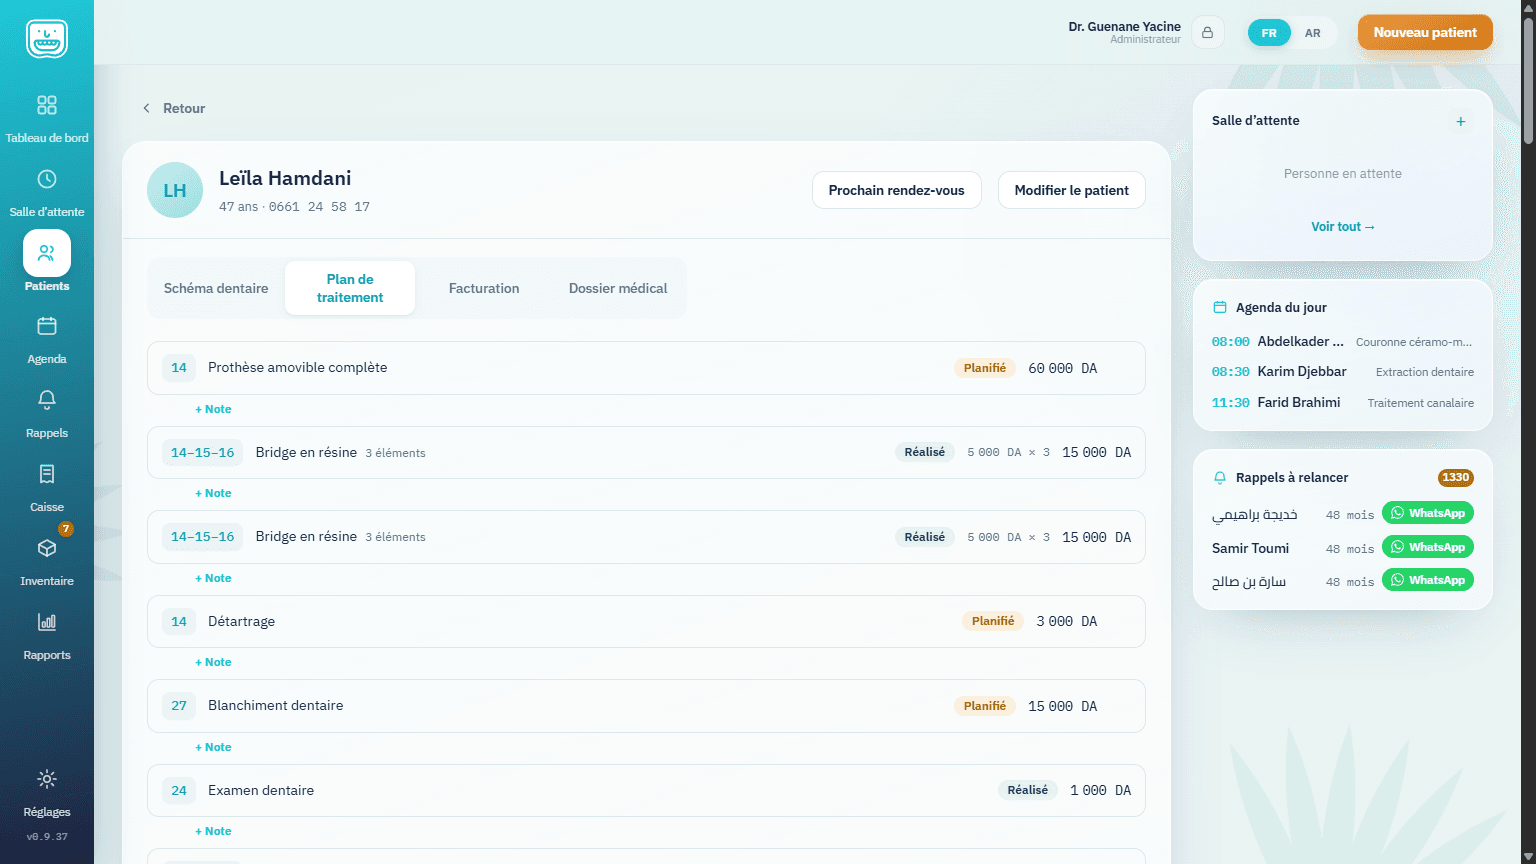Click the app logo icon
1536x864 pixels.
click(47, 39)
